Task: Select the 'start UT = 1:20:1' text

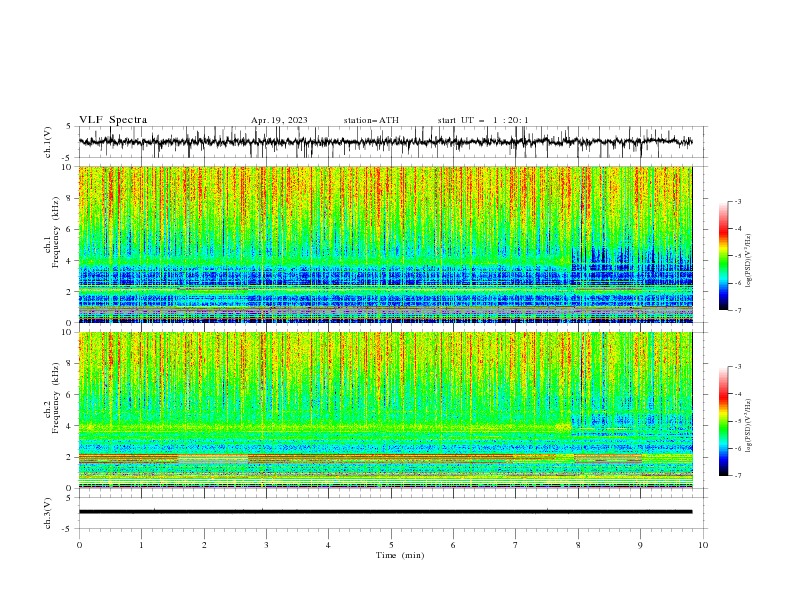Action: [x=483, y=120]
